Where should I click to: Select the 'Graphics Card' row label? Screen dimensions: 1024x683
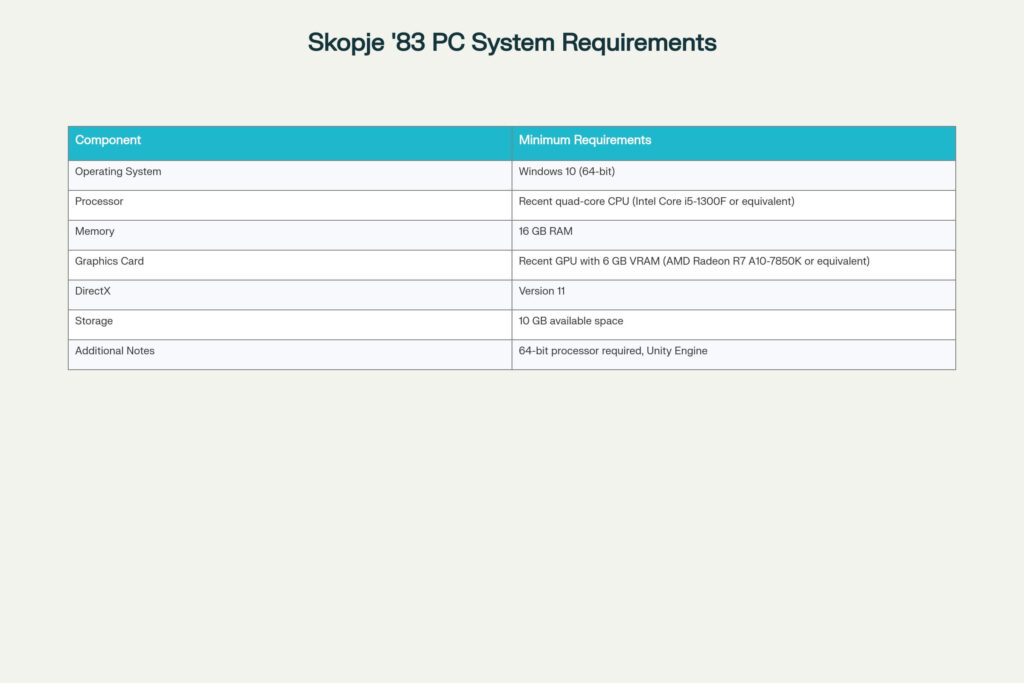110,261
